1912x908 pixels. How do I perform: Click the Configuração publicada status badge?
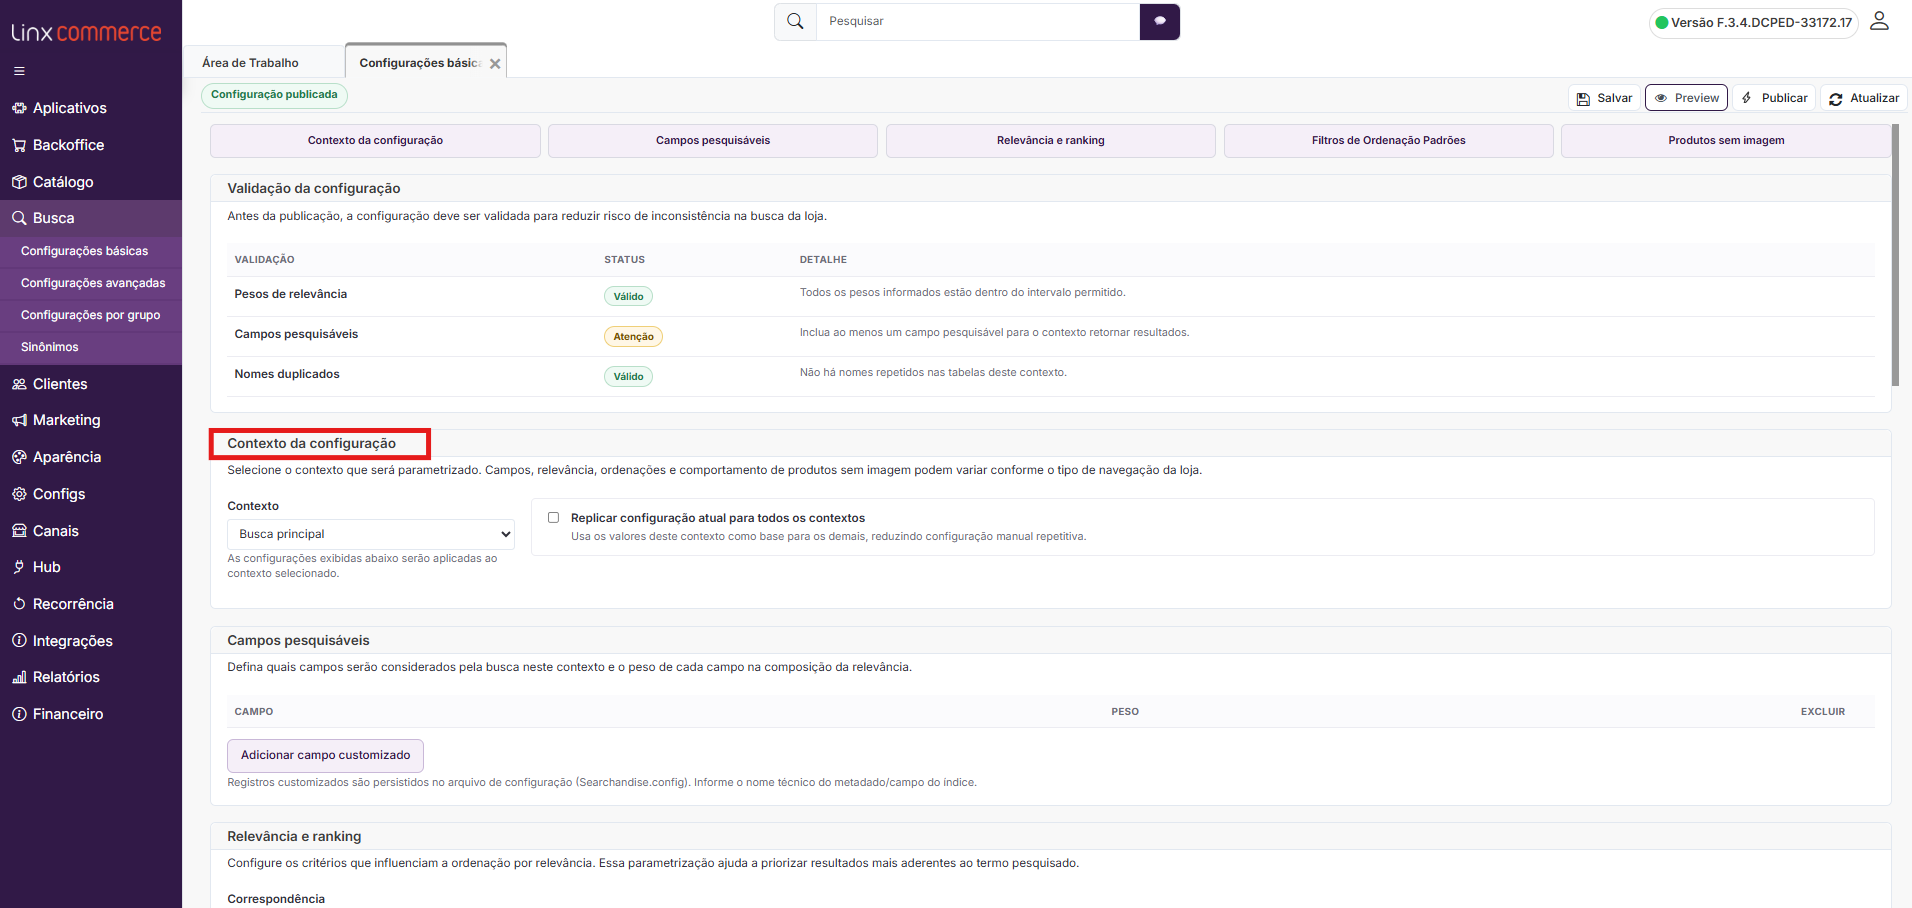tap(274, 95)
